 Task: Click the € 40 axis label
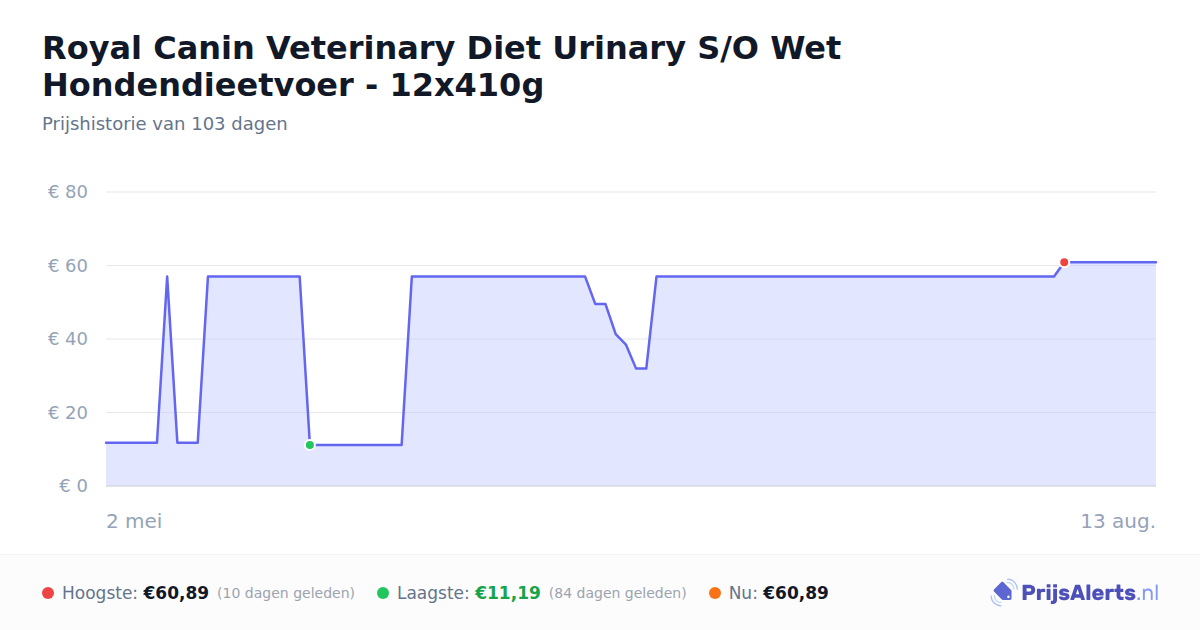click(68, 339)
